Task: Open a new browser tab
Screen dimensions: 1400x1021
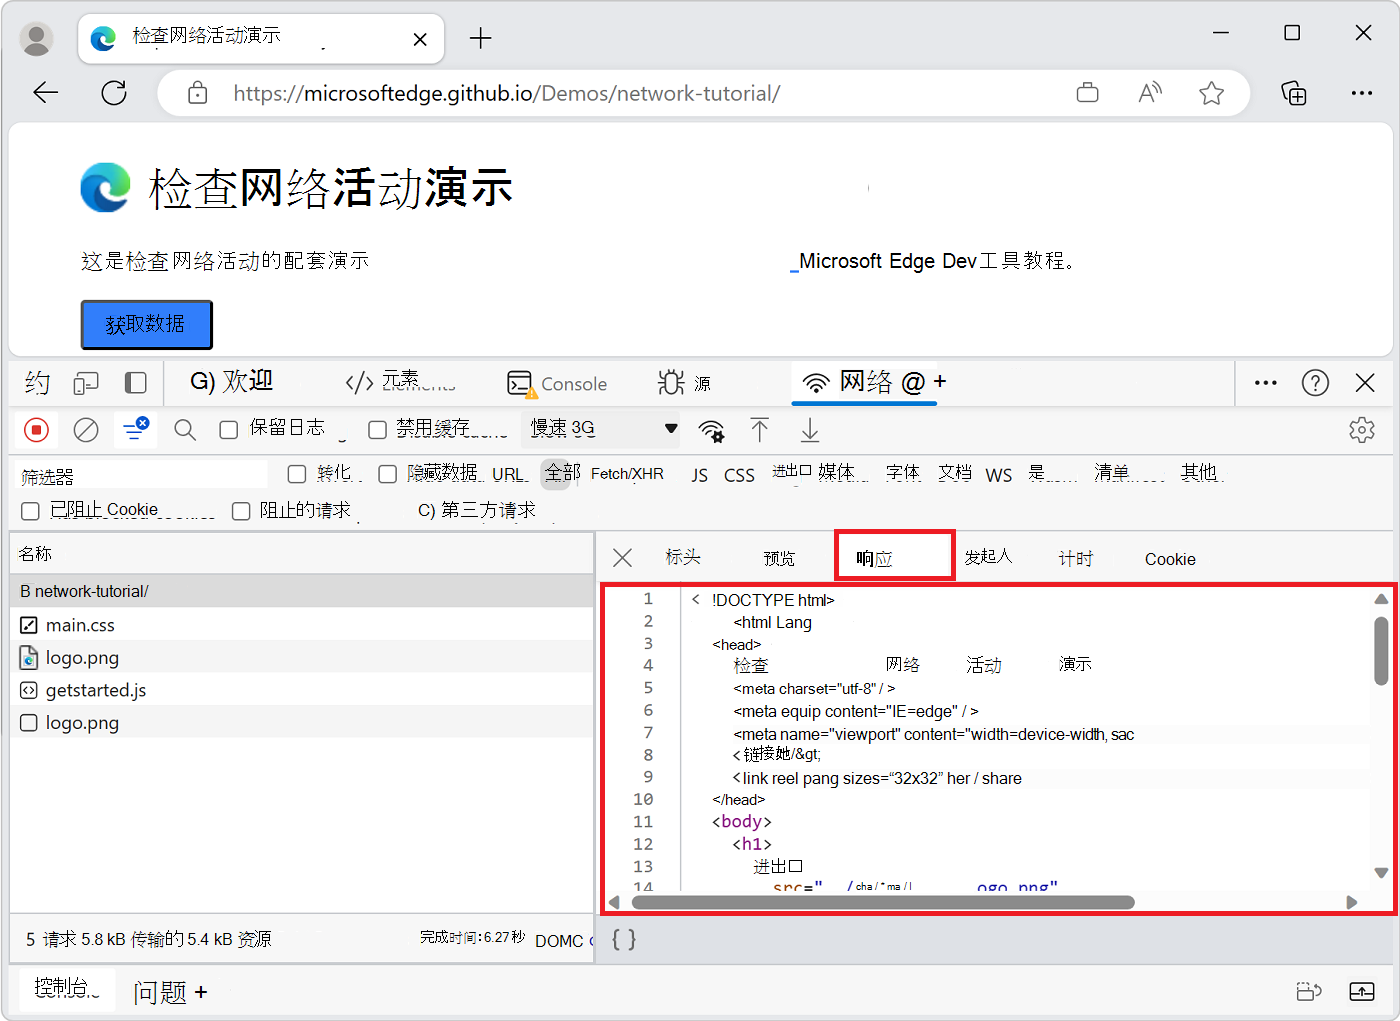Action: click(x=481, y=38)
